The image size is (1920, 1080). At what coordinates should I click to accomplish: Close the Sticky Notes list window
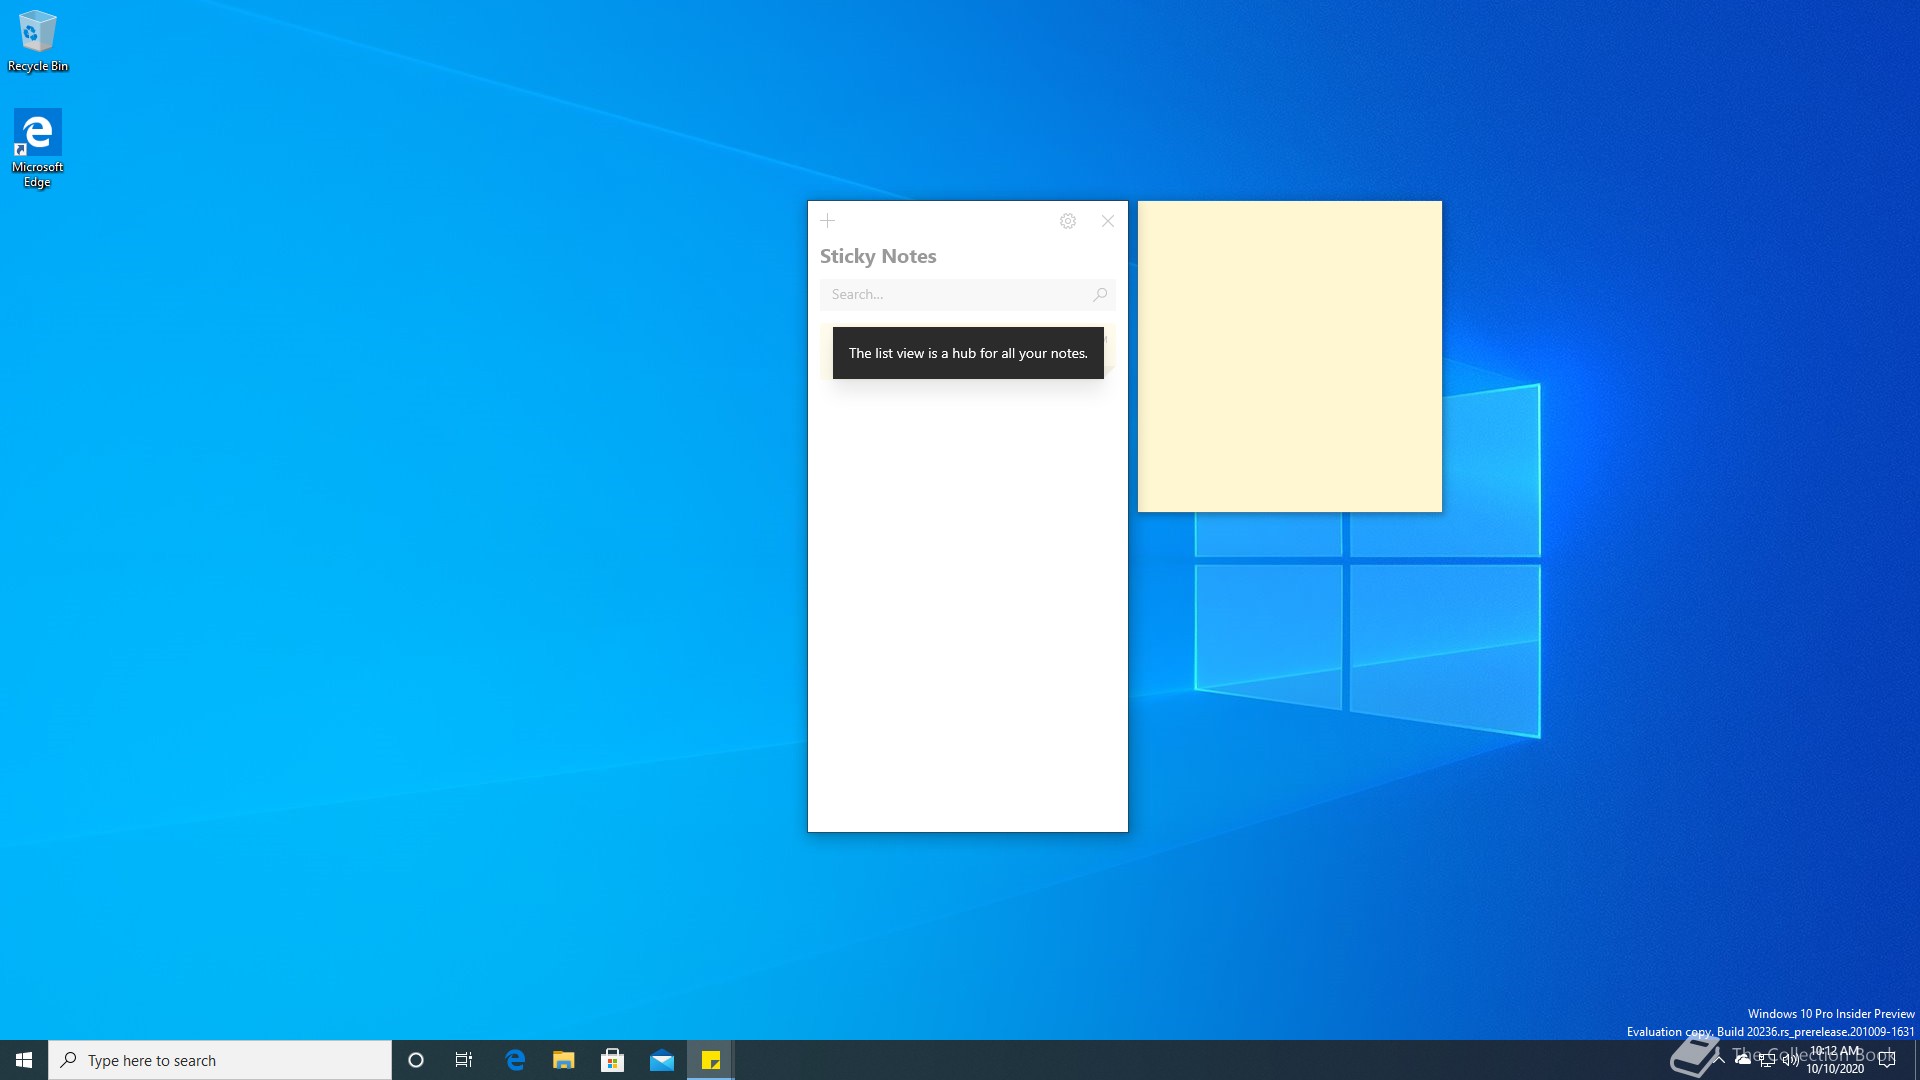pos(1107,221)
